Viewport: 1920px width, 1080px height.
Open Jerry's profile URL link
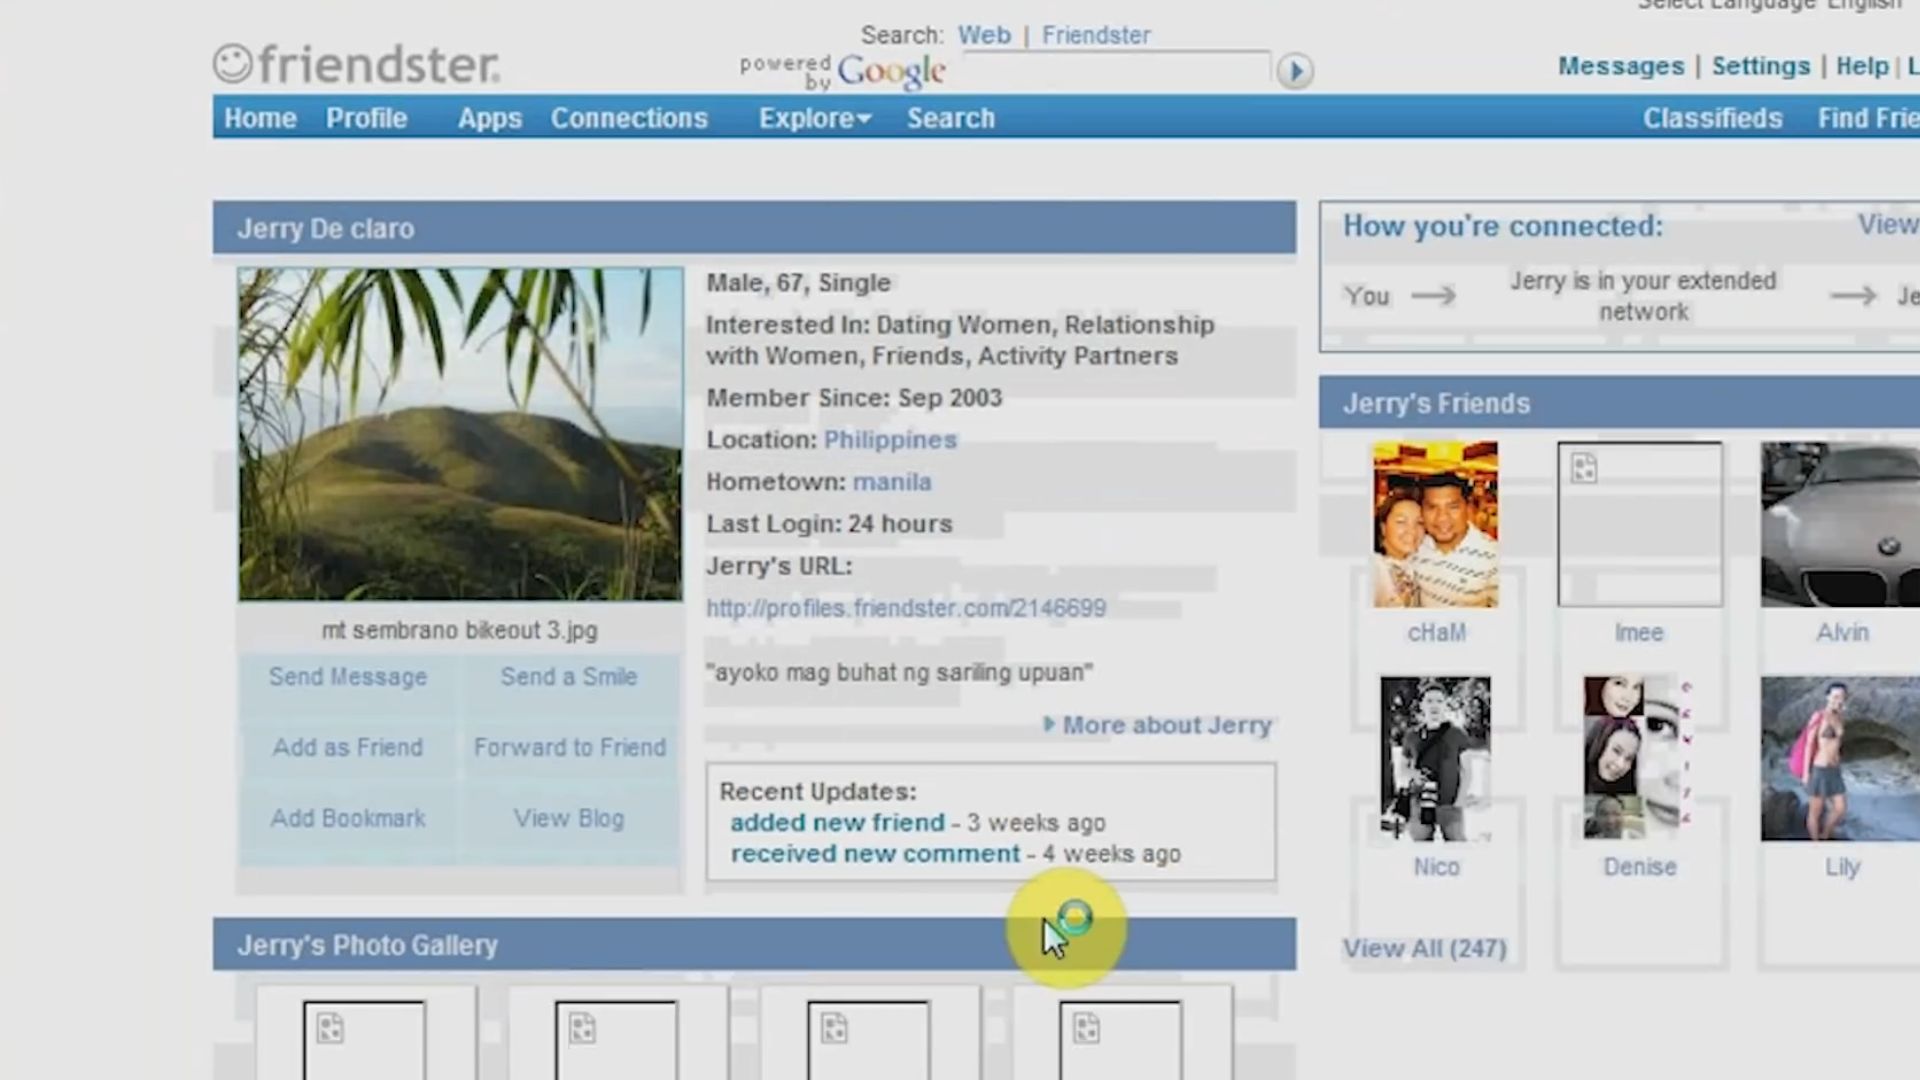click(x=905, y=608)
